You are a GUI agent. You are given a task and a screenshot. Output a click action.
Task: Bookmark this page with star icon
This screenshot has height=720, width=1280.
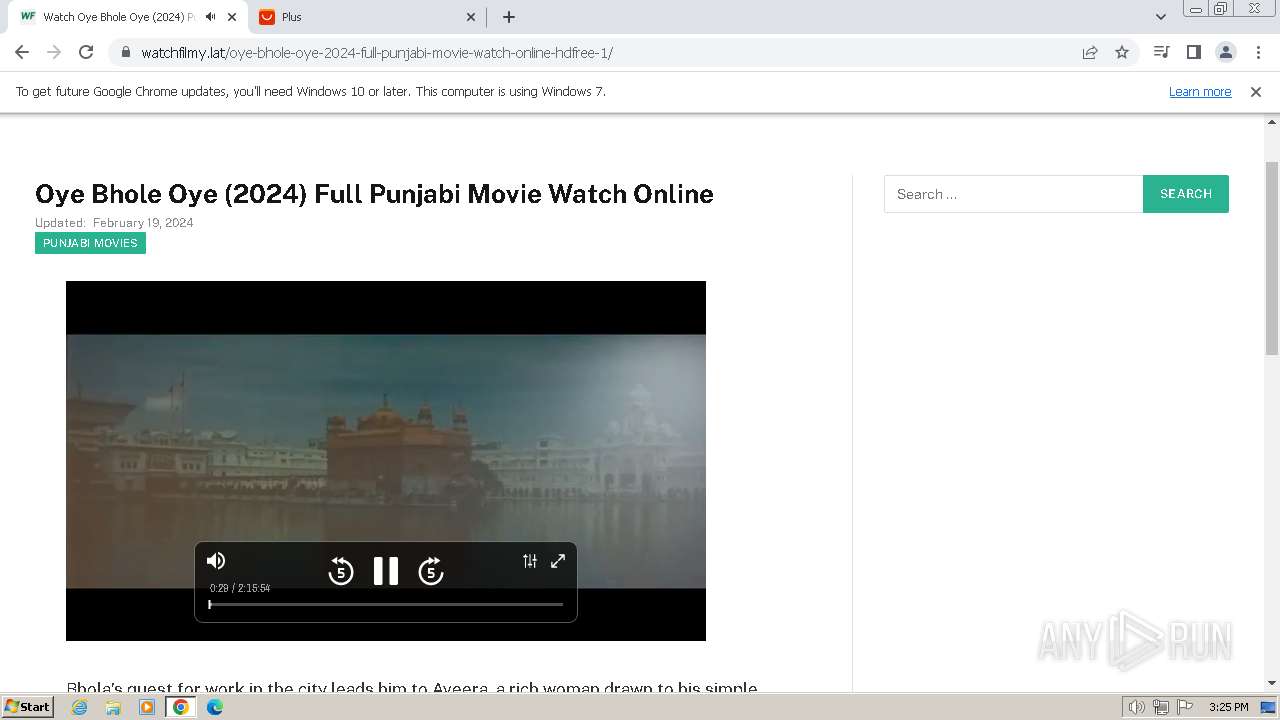[1122, 53]
